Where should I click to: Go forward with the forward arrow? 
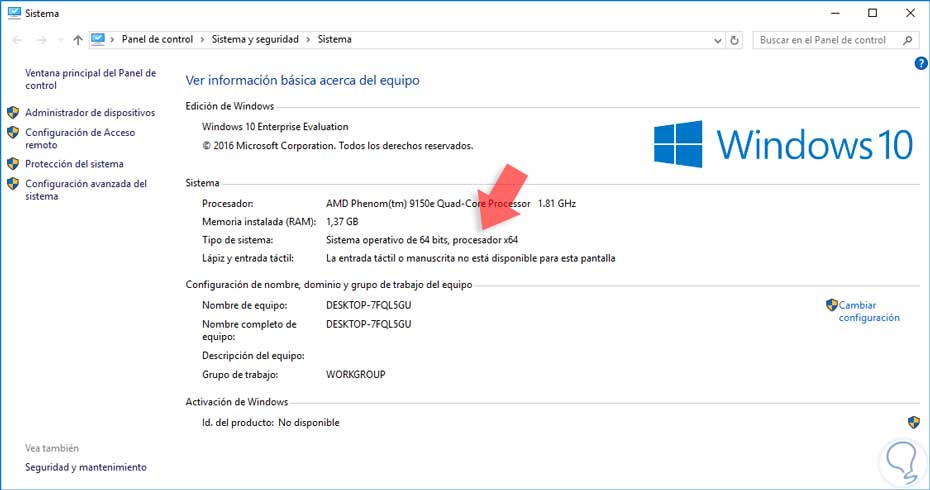coord(41,40)
